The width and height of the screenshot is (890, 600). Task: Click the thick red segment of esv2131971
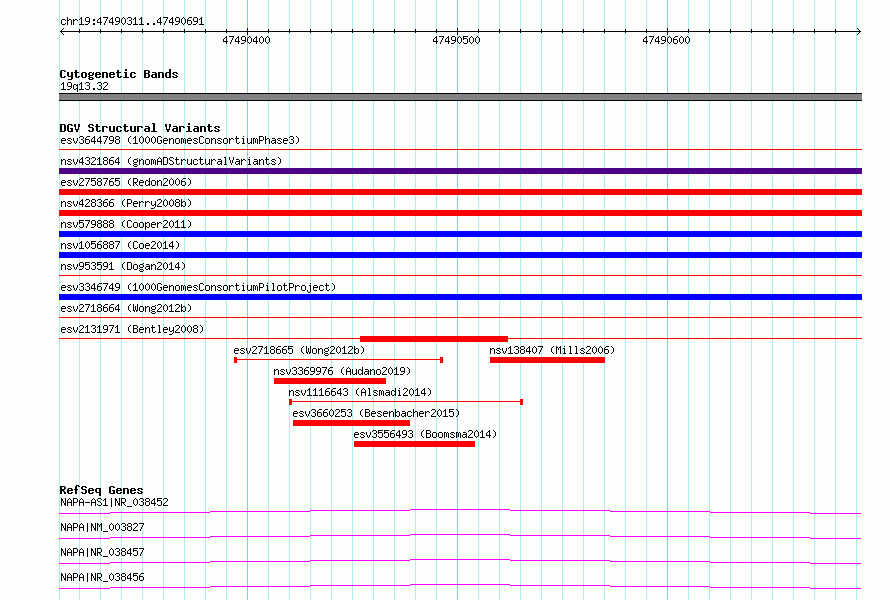[434, 339]
